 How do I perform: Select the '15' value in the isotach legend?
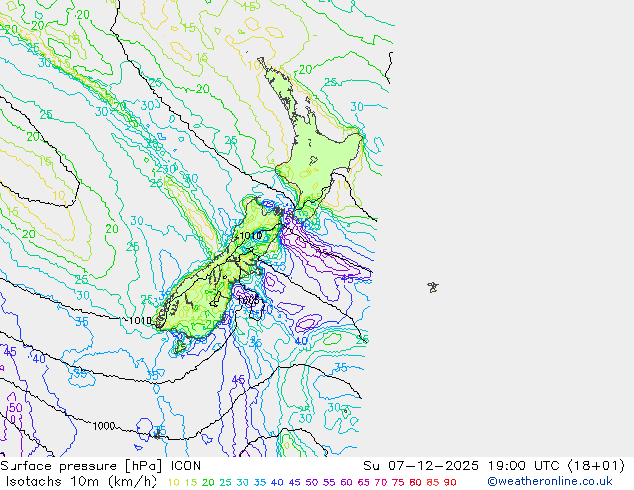191,482
